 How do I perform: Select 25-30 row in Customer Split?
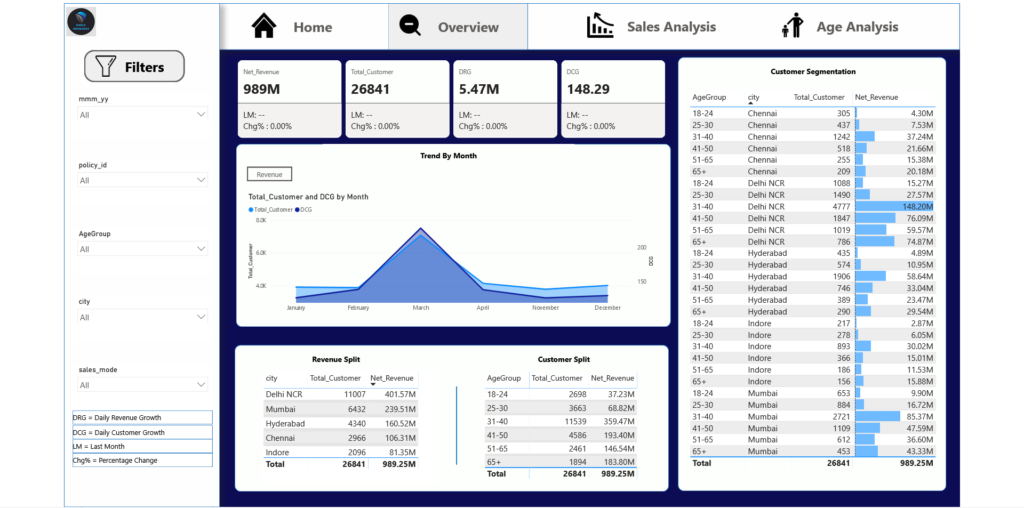(x=561, y=408)
